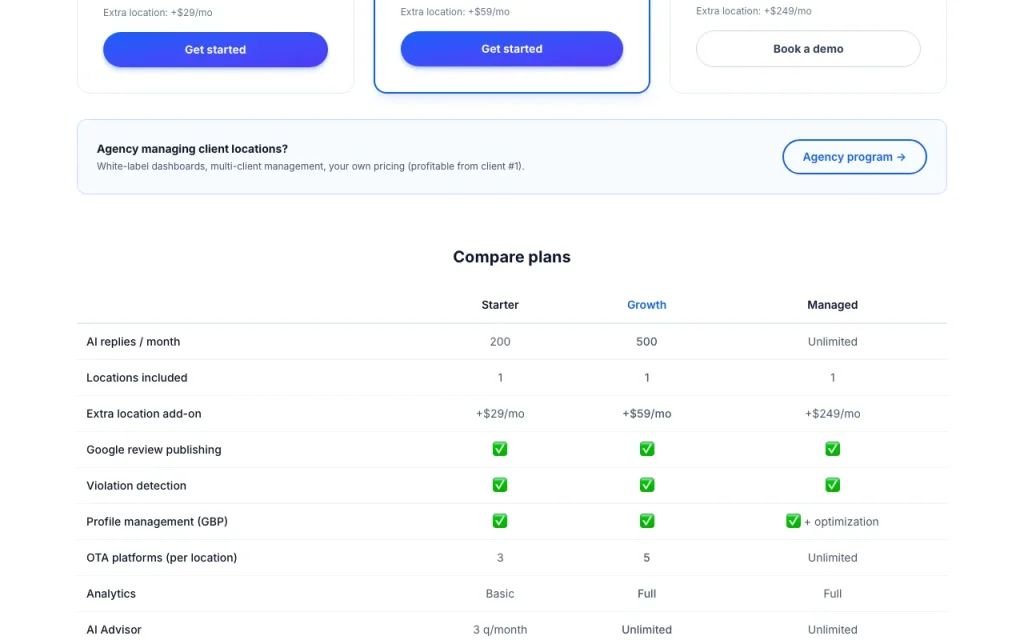
Task: Click Full analytics value in Managed column
Action: tap(832, 594)
